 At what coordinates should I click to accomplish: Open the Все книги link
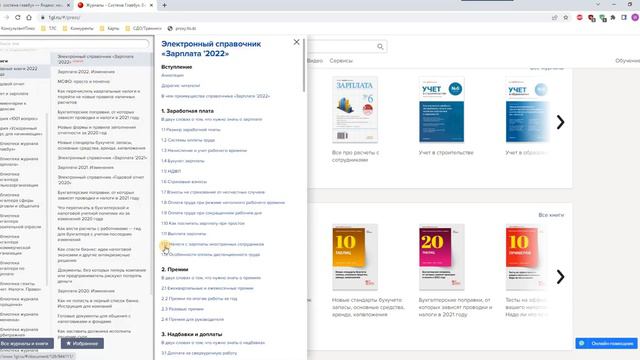[x=551, y=215]
